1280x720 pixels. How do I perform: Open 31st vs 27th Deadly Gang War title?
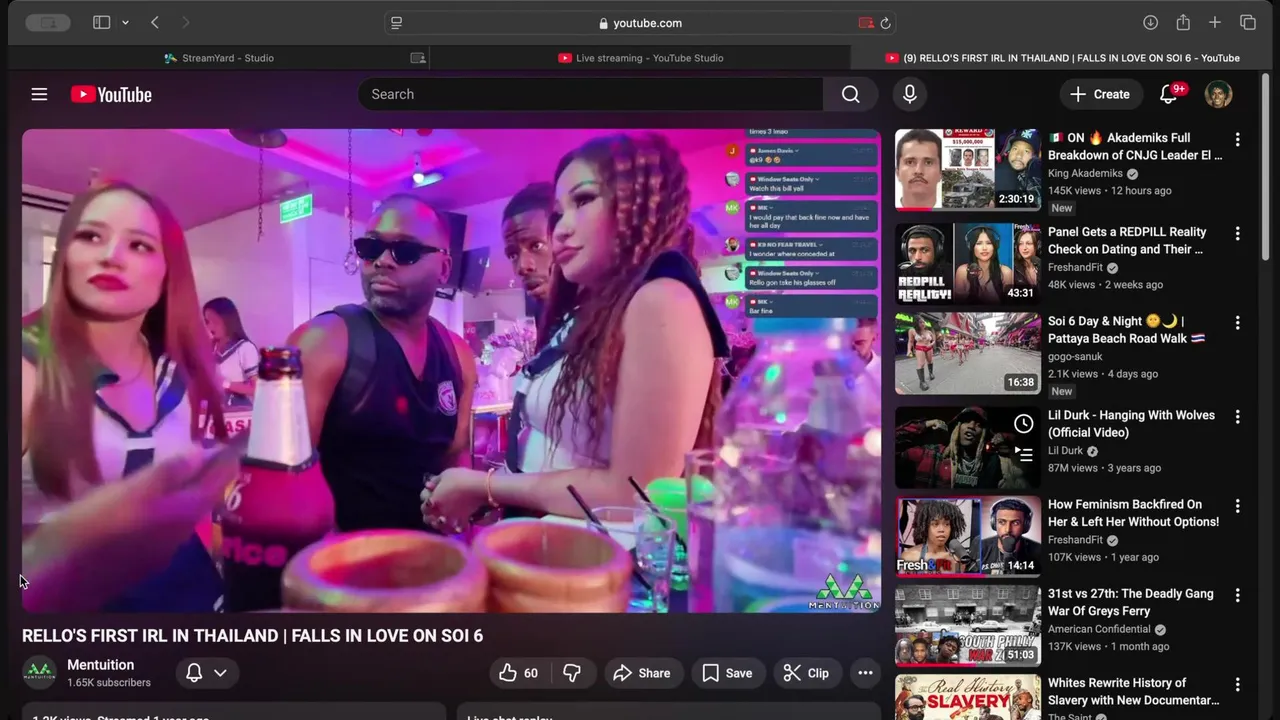pyautogui.click(x=1130, y=602)
